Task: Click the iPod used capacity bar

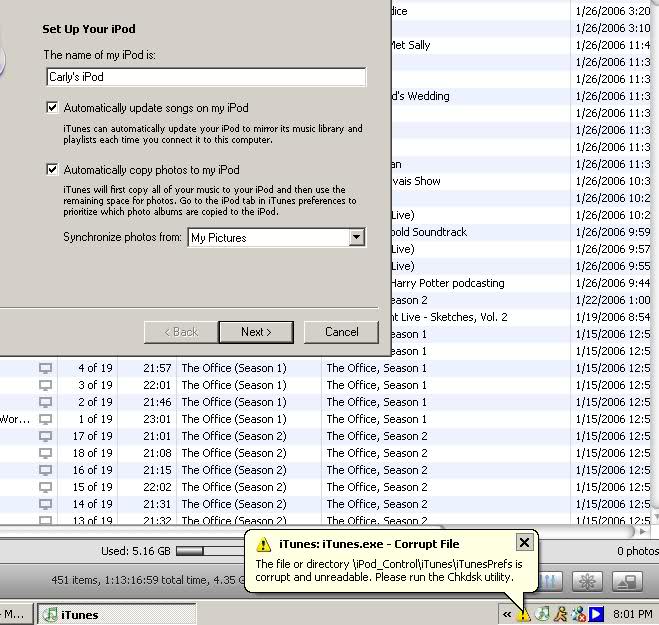Action: coord(209,551)
